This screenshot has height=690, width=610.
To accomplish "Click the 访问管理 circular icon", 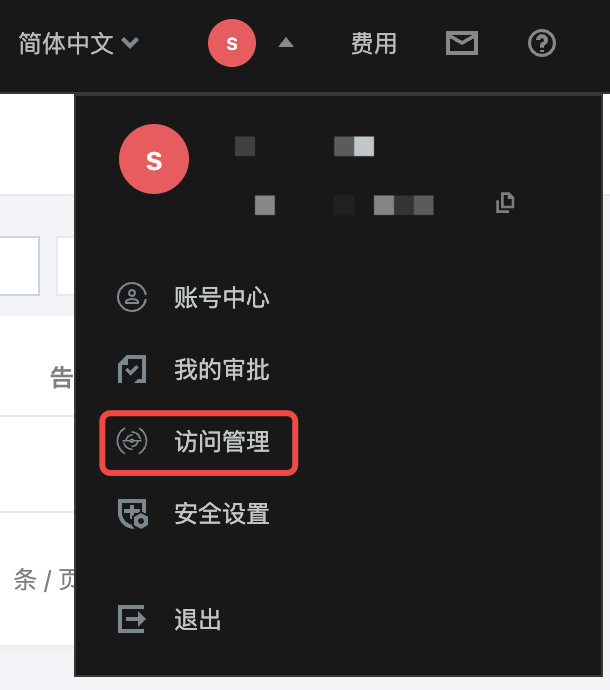I will (132, 441).
